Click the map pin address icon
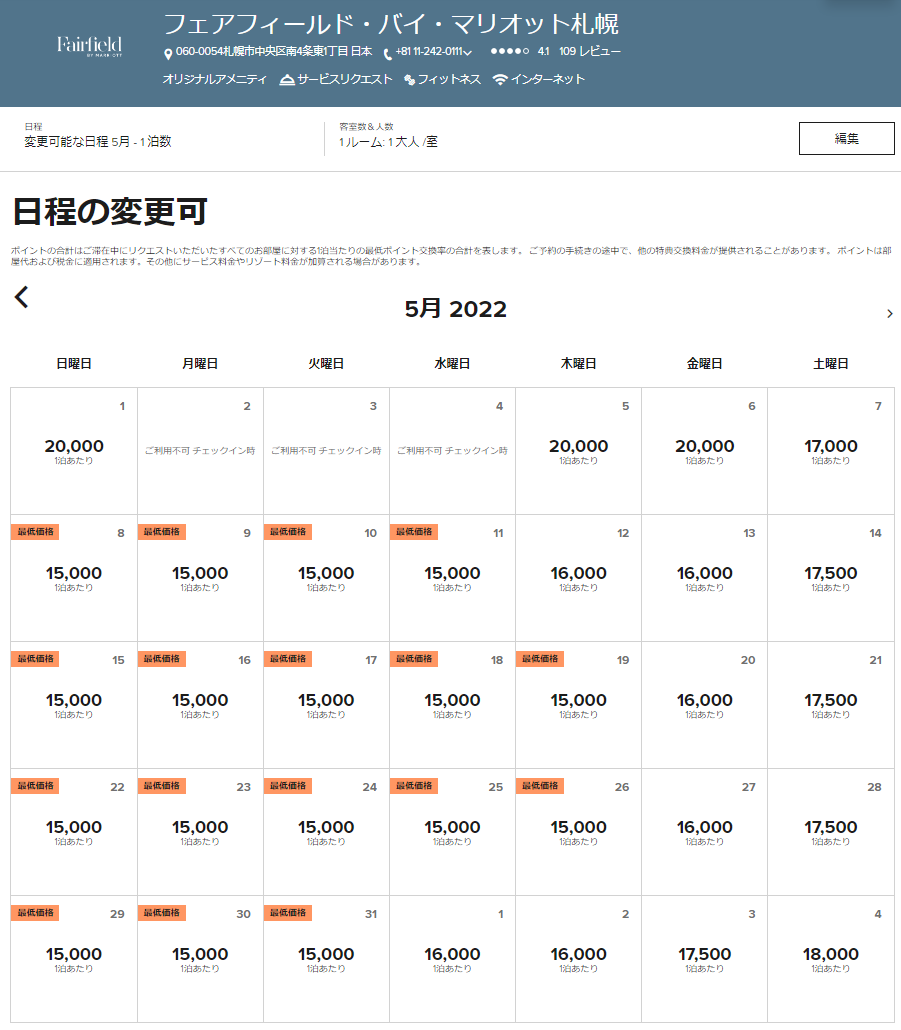 pyautogui.click(x=168, y=53)
